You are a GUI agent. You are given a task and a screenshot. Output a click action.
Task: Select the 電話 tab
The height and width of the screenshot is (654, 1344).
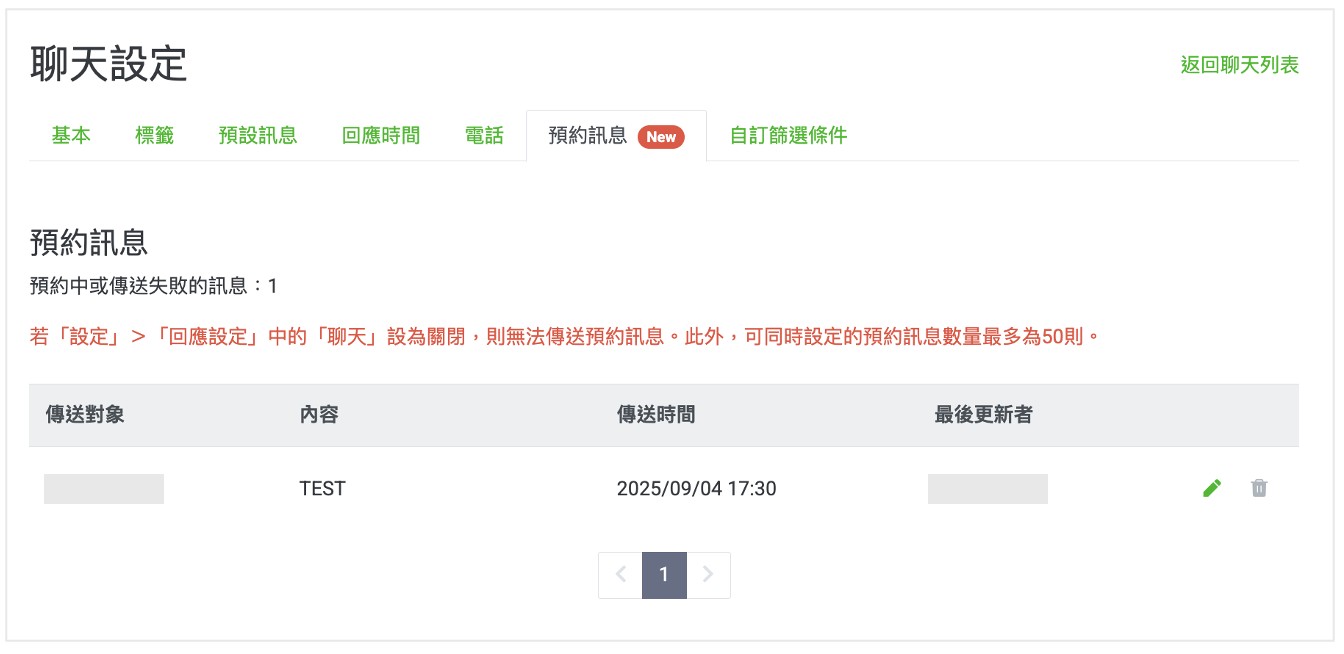pos(485,136)
